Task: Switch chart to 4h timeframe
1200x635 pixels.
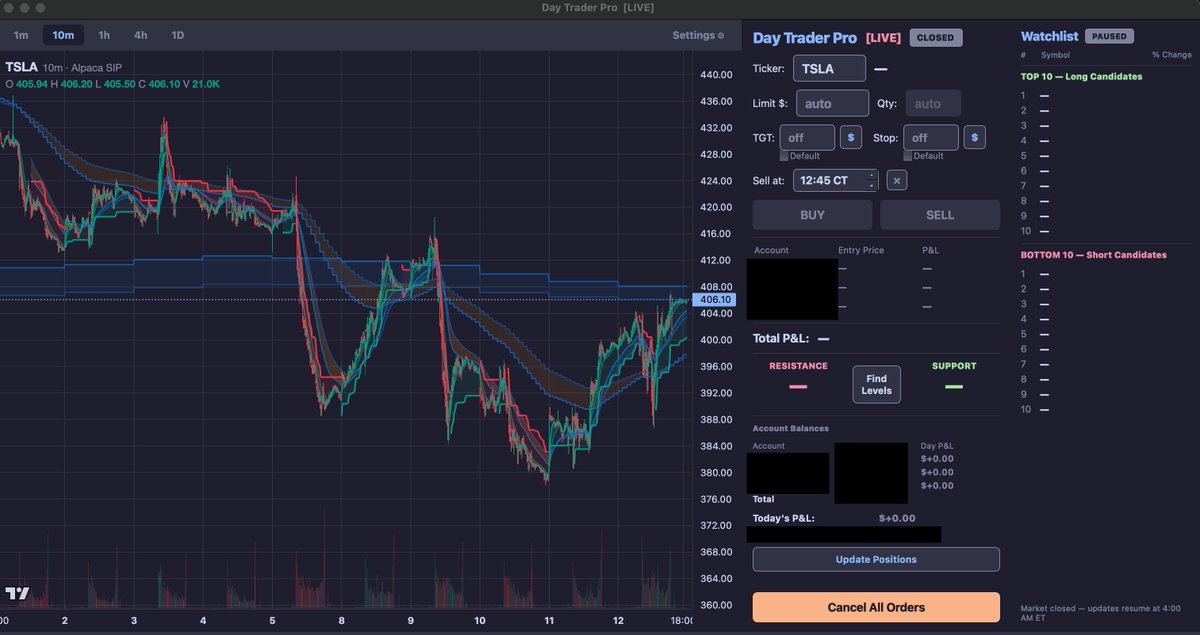Action: click(x=141, y=35)
